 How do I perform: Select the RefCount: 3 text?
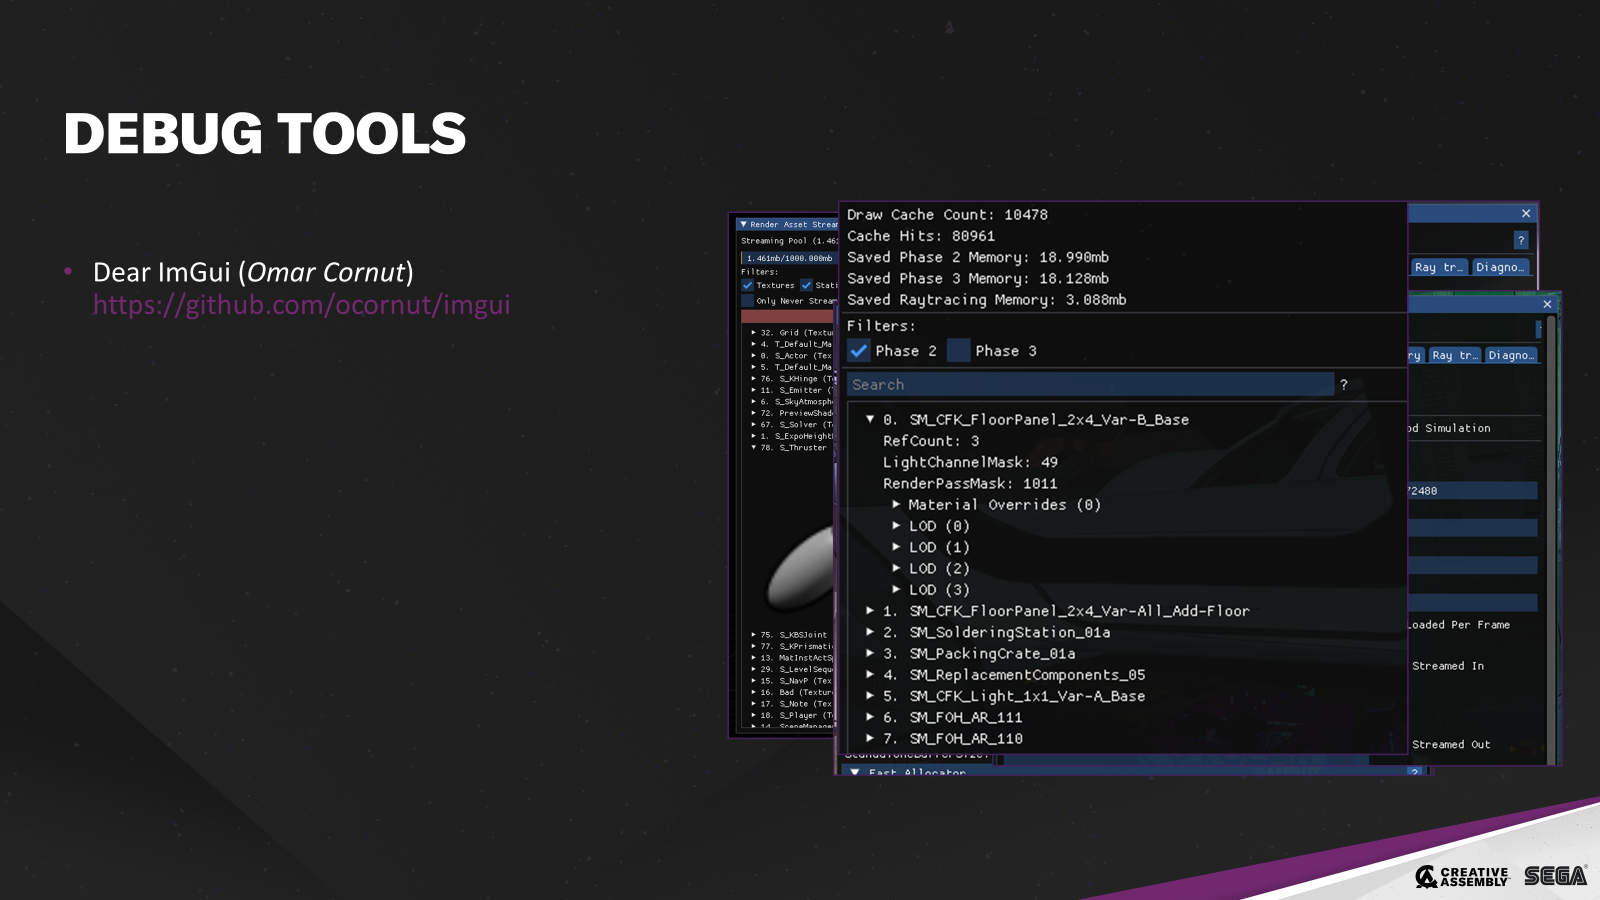(x=931, y=441)
